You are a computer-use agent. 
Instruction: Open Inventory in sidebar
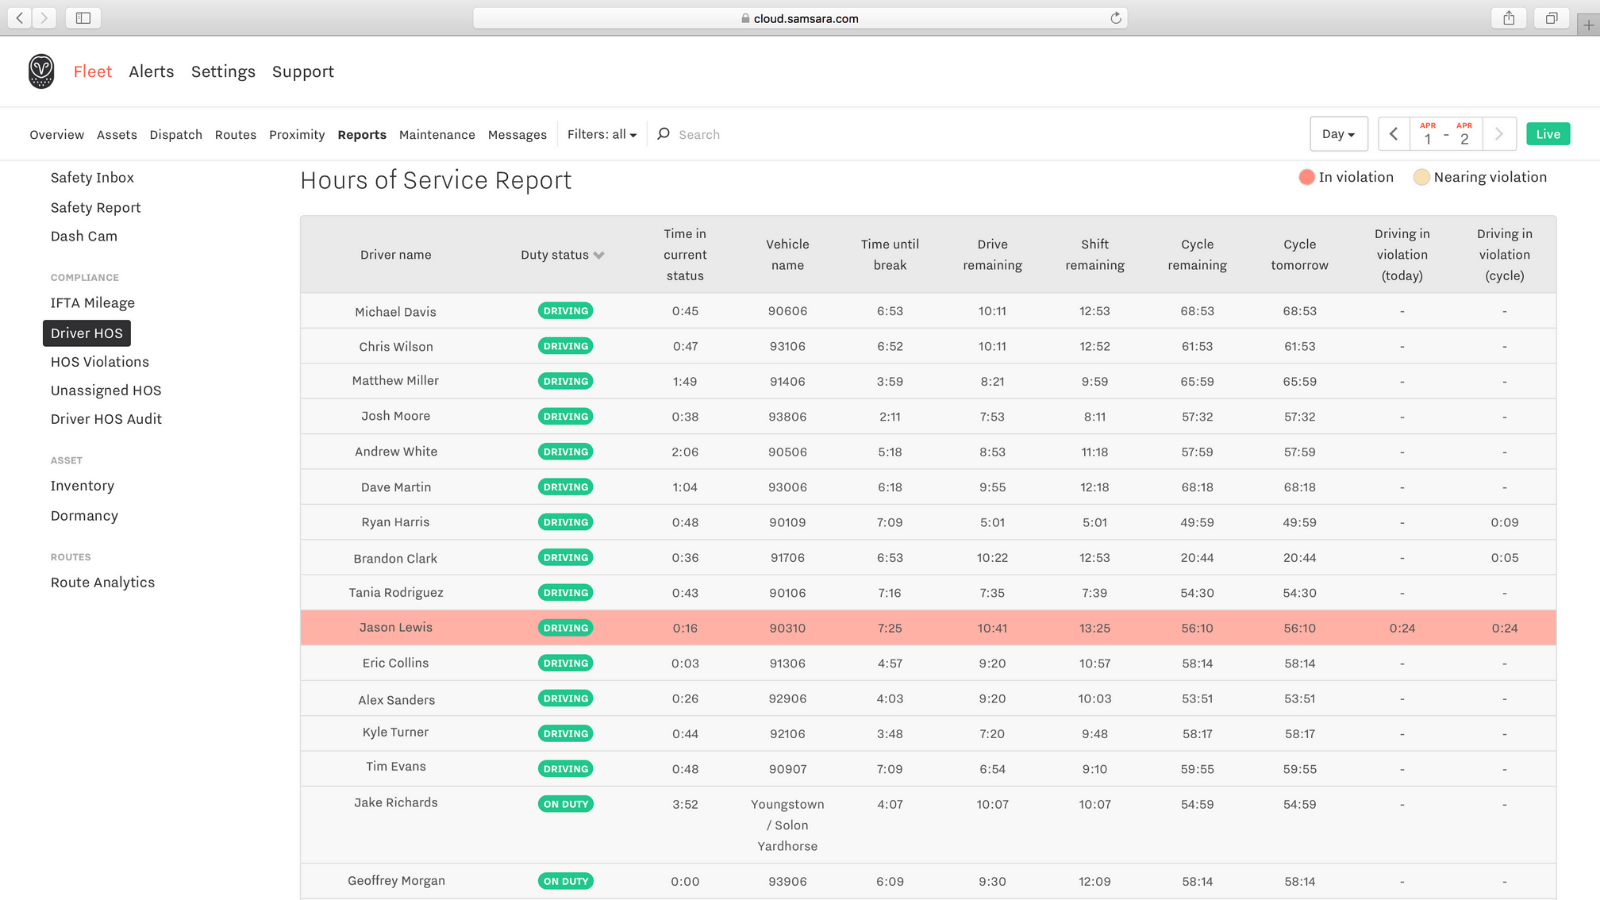[82, 486]
